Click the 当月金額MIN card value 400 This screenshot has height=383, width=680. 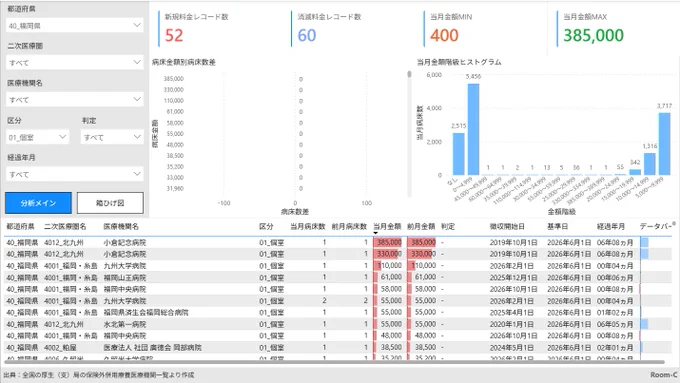pyautogui.click(x=444, y=36)
